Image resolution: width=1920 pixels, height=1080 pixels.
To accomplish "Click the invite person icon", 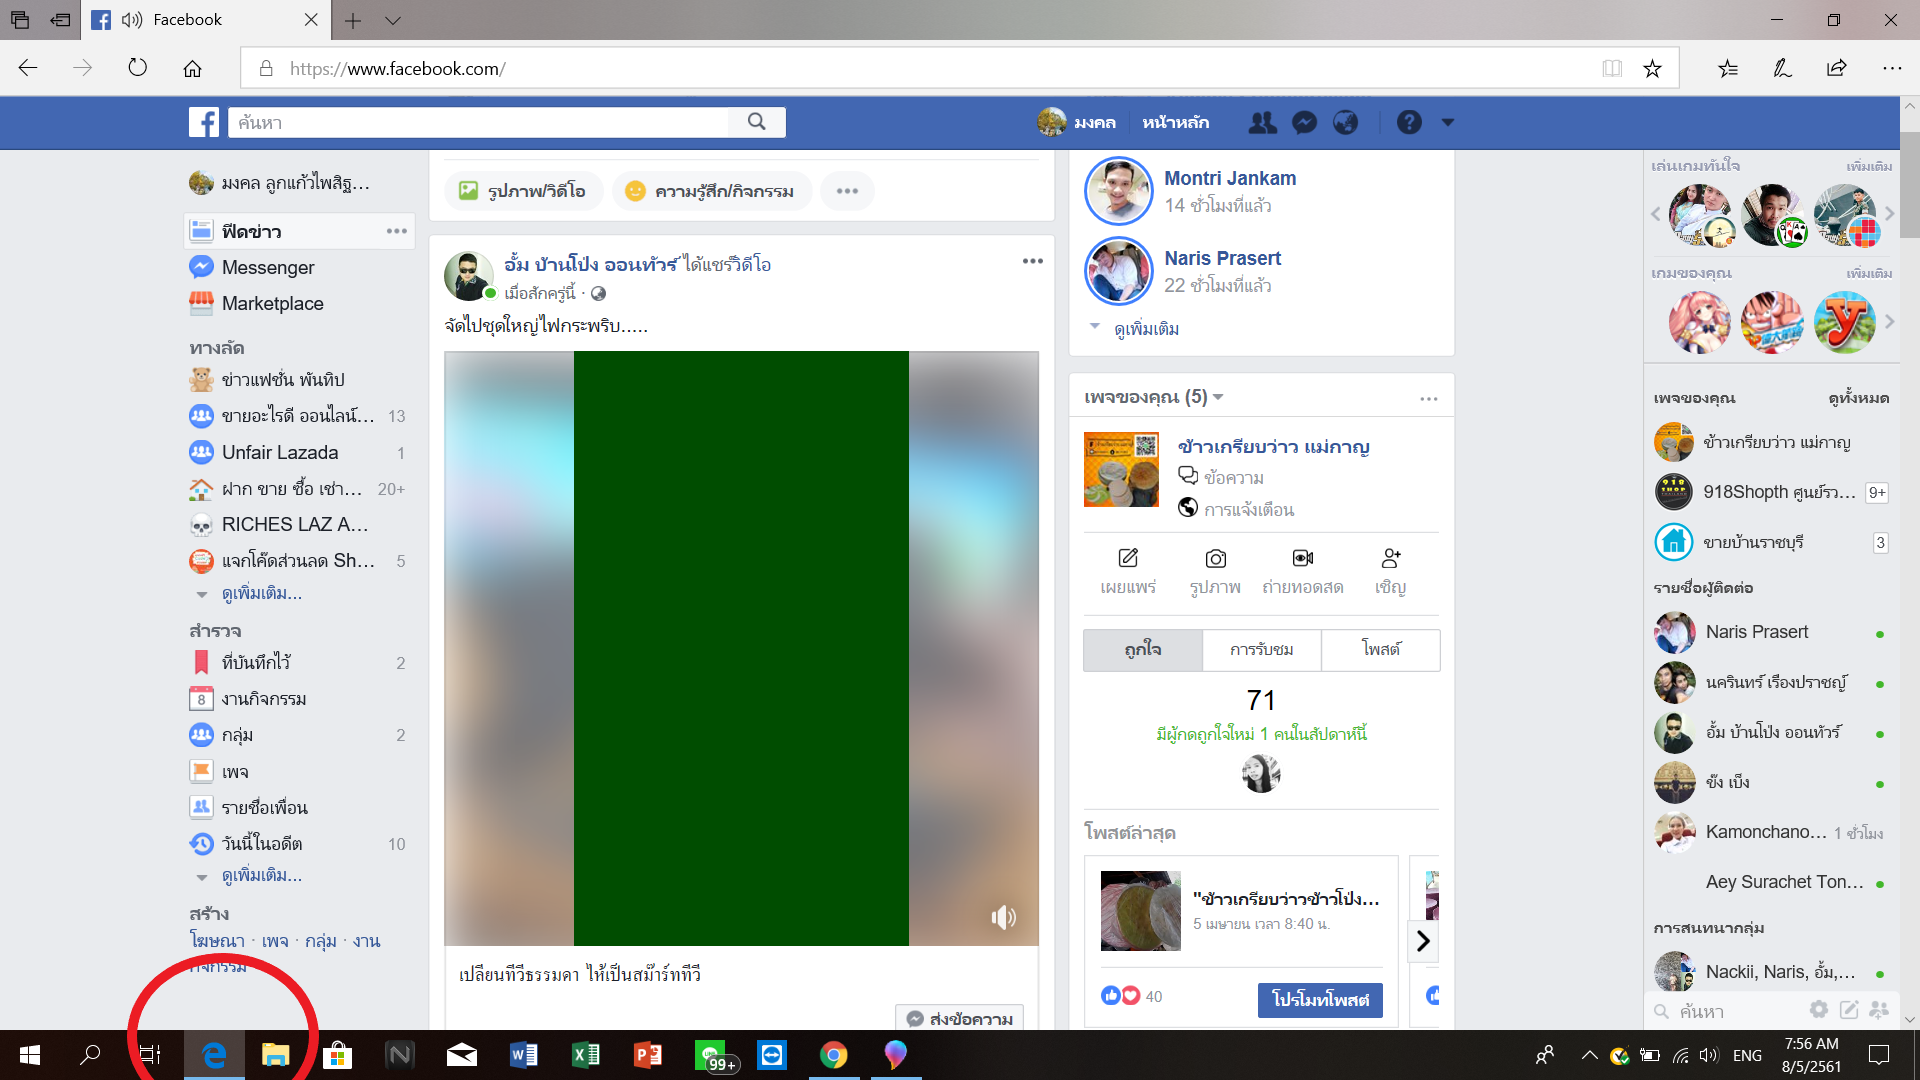I will tap(1390, 558).
